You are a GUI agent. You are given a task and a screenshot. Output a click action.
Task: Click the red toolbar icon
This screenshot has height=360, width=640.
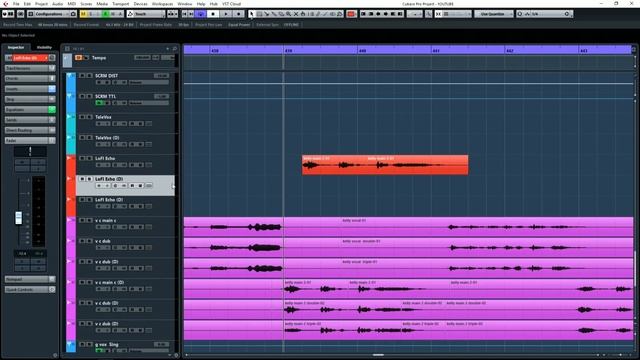coord(351,14)
